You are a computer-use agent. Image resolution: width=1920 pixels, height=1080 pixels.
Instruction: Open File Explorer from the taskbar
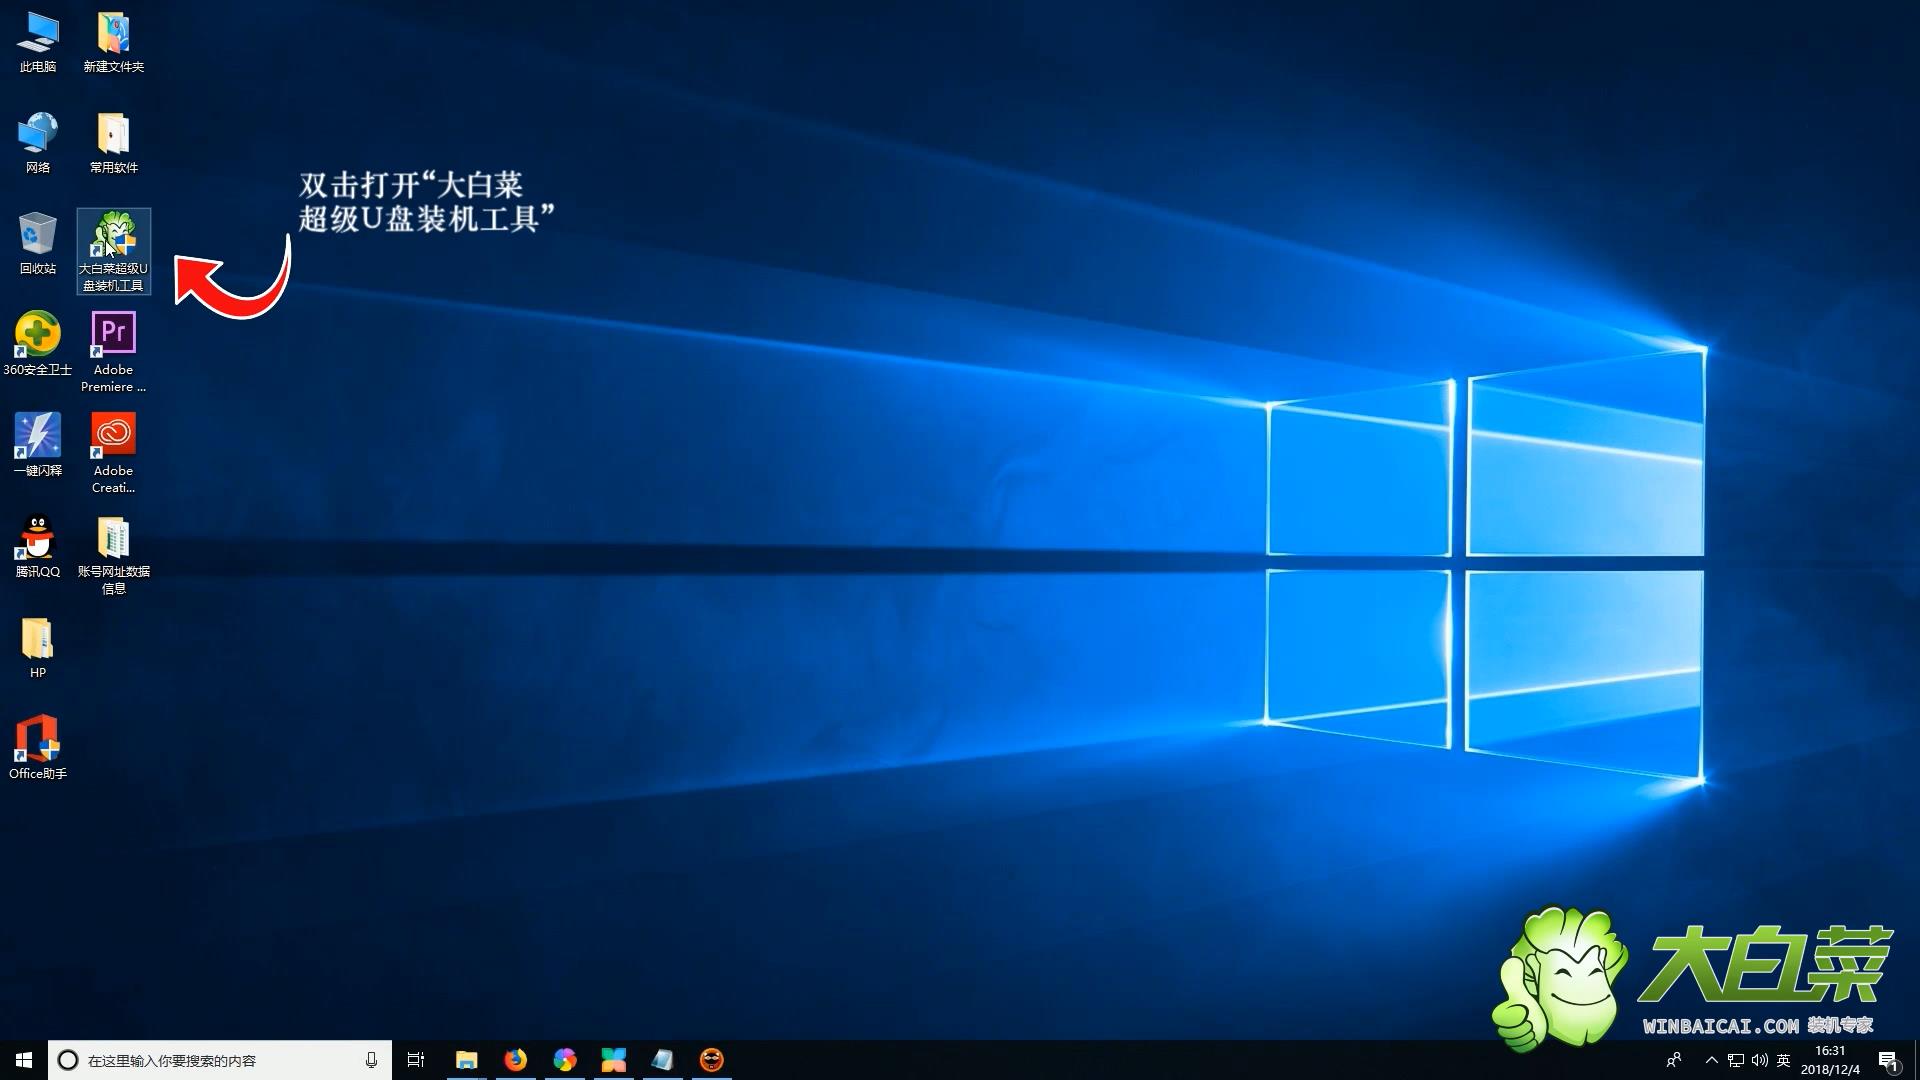(x=467, y=1060)
